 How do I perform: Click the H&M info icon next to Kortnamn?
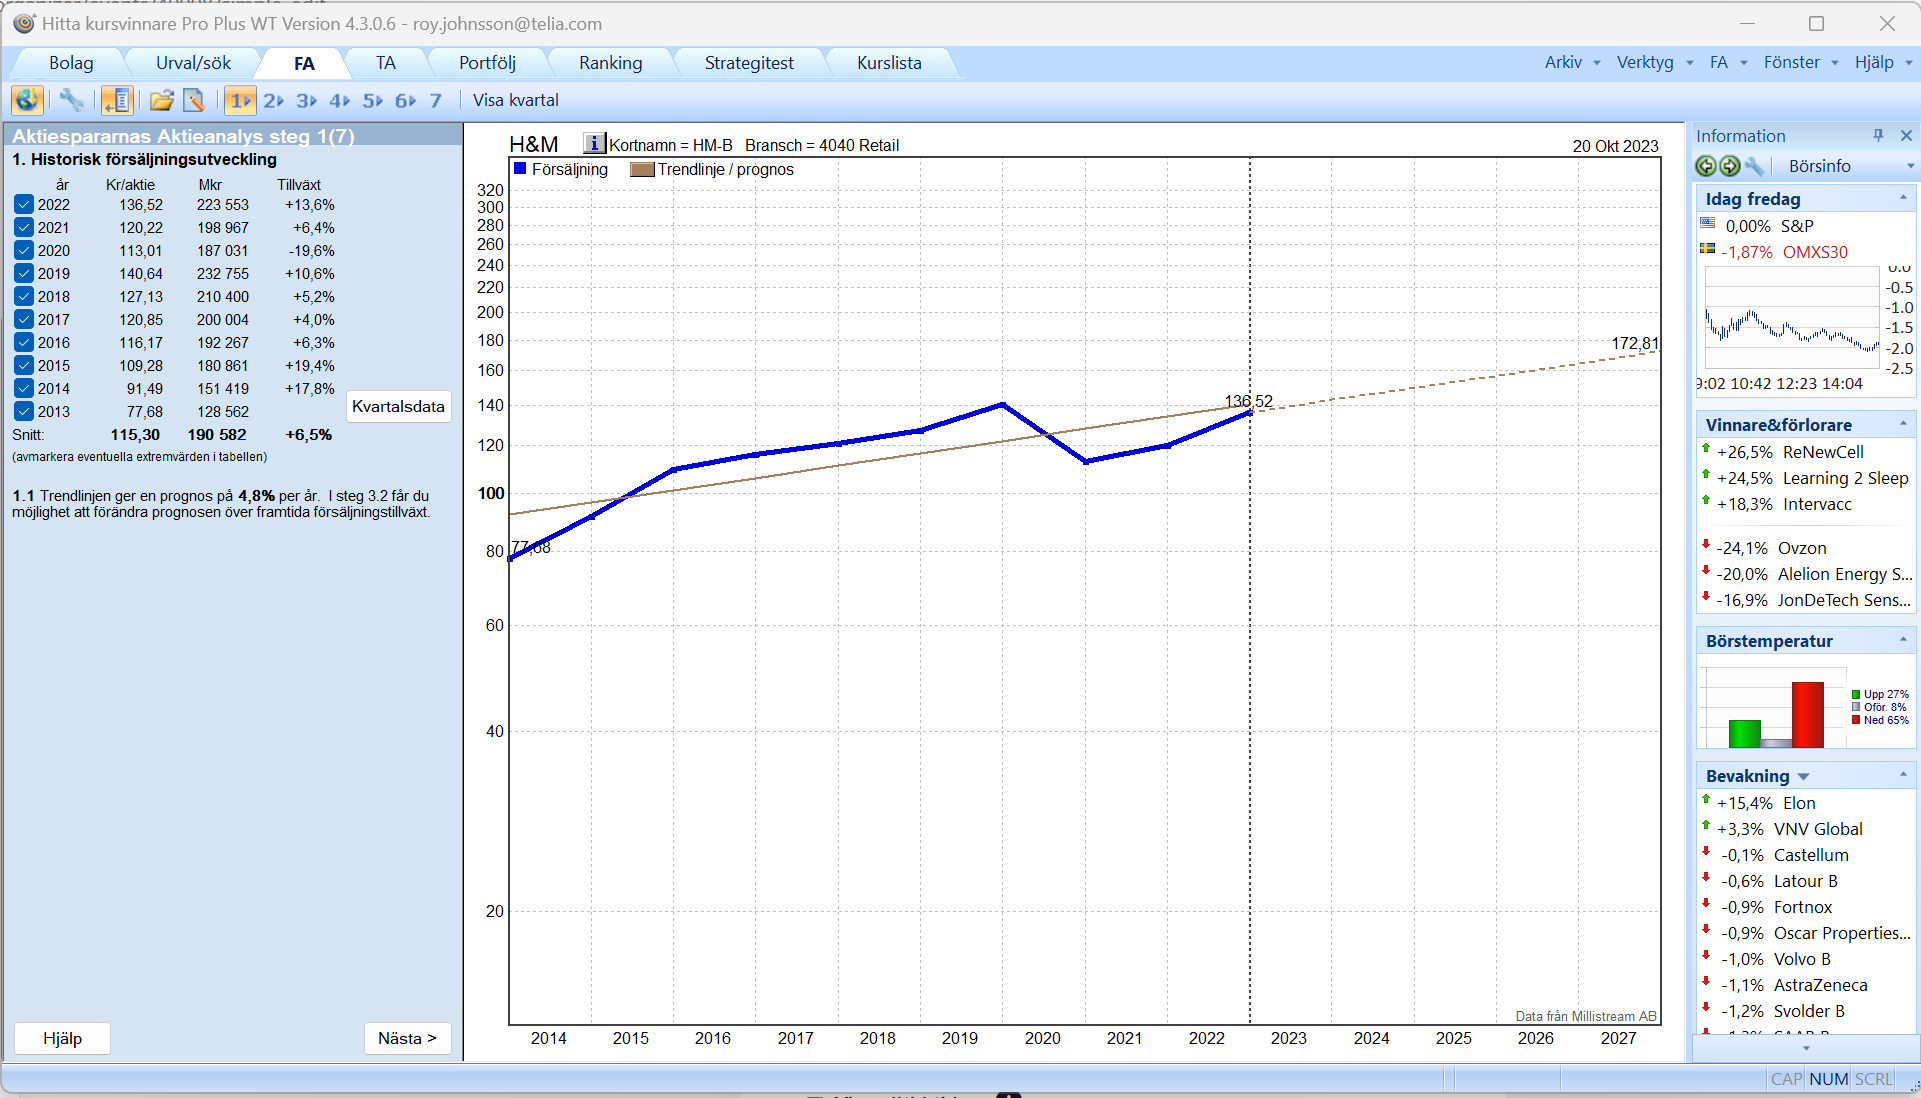coord(594,144)
